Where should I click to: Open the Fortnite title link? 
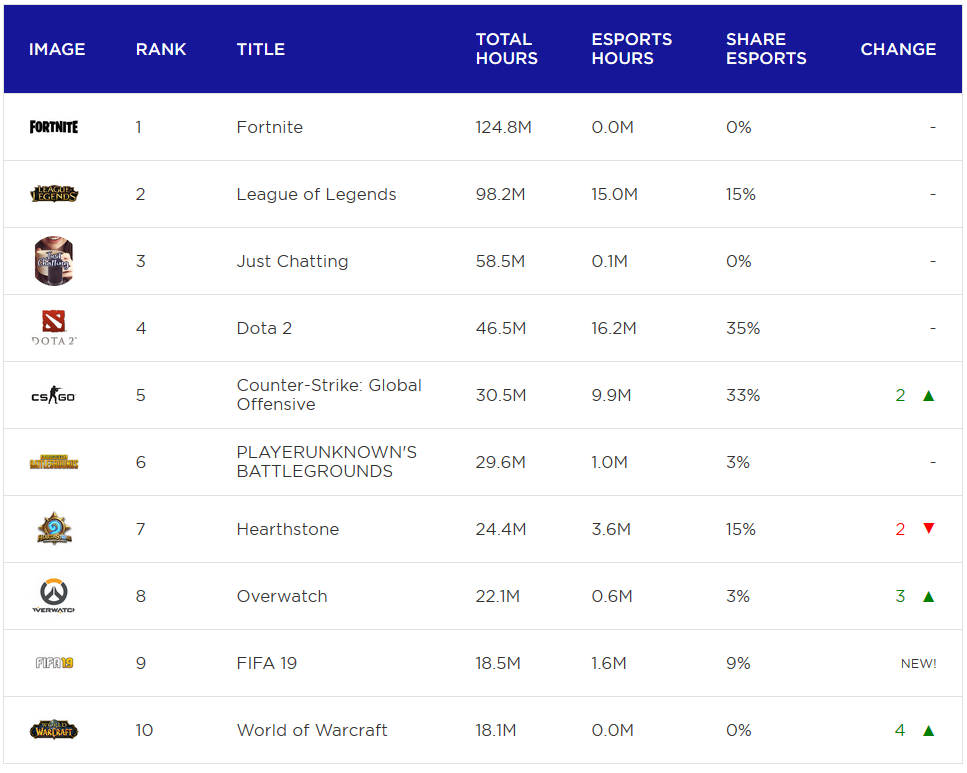pos(269,127)
